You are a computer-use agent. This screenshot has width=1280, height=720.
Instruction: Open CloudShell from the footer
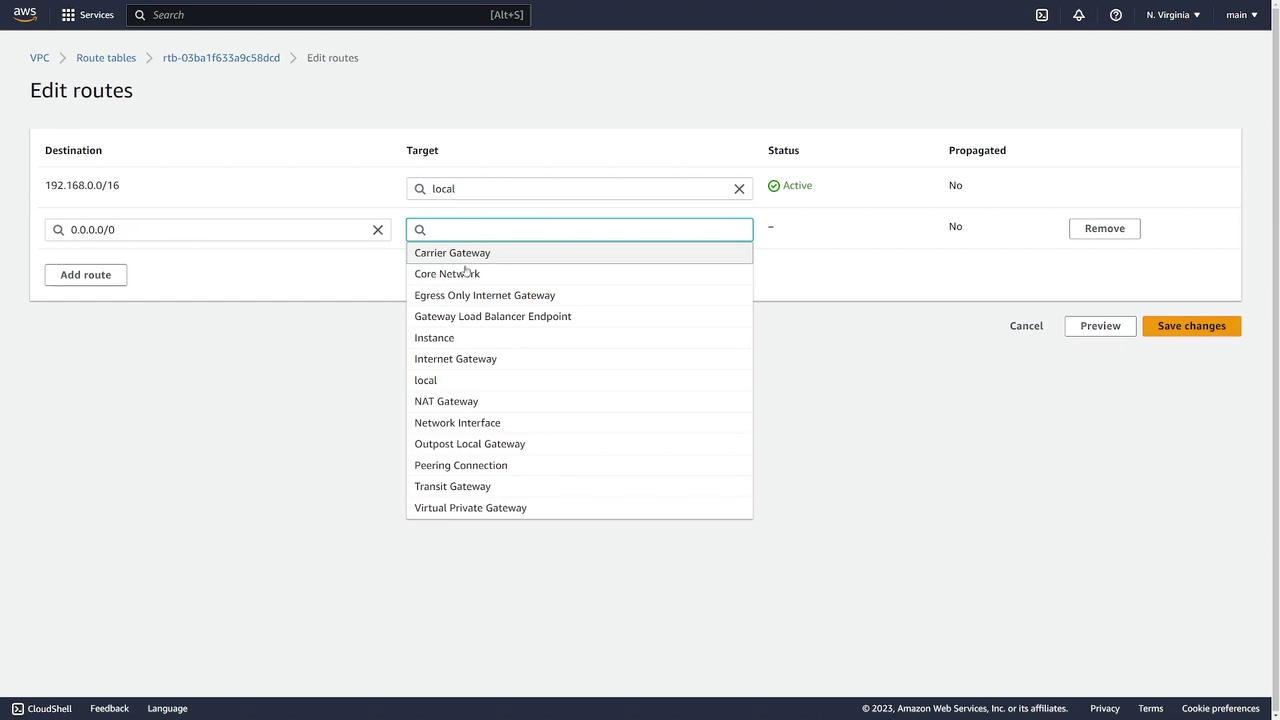pyautogui.click(x=42, y=708)
